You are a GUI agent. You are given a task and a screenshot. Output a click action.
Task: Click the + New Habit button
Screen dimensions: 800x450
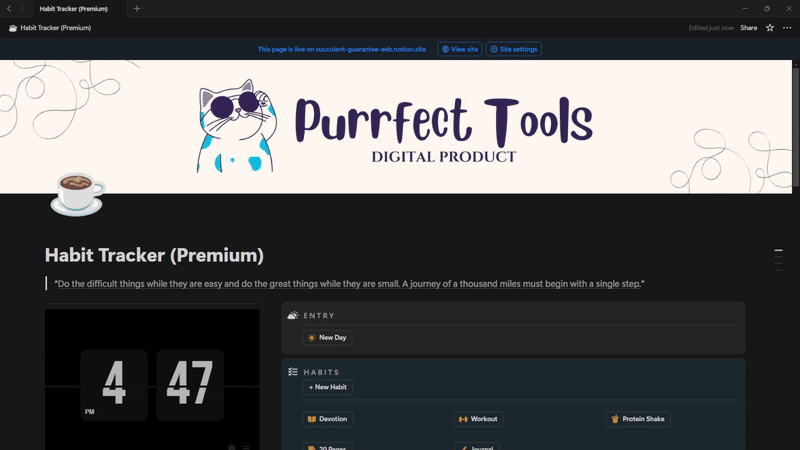click(x=328, y=387)
